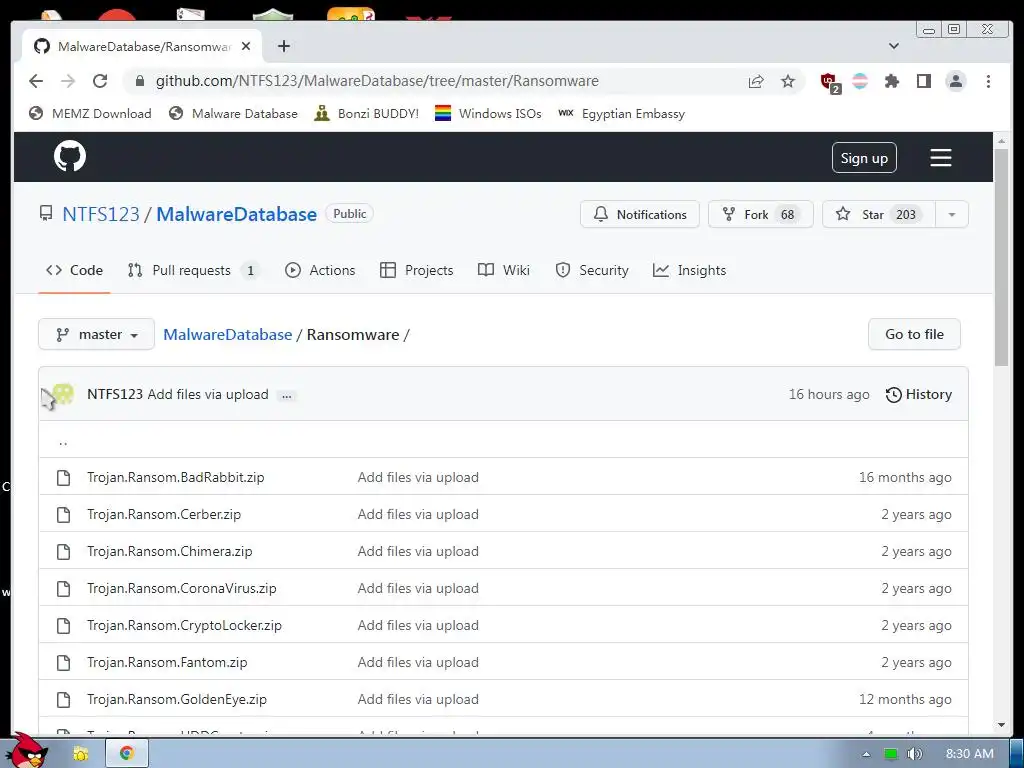
Task: Open the folder icon in the taskbar
Action: point(81,754)
